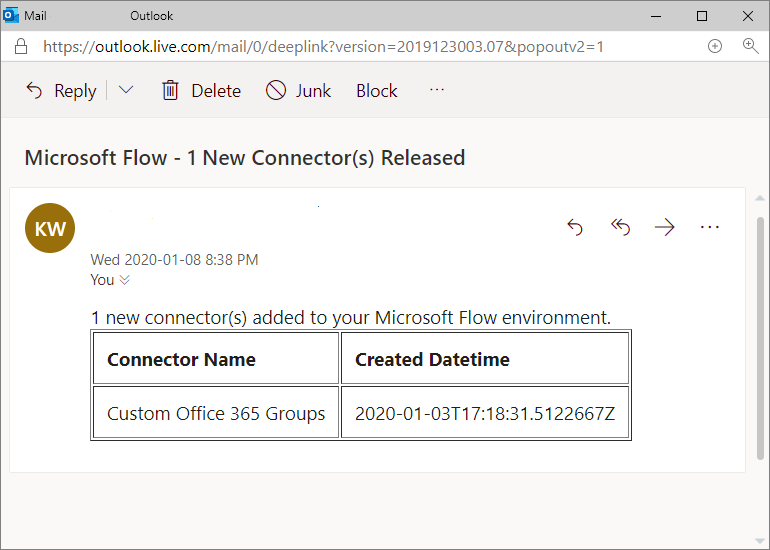770x550 pixels.
Task: Click the message scrollbar thumb
Action: tap(760, 338)
